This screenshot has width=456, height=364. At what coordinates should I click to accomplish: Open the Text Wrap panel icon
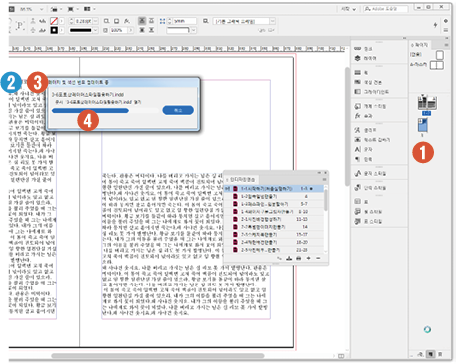point(358,140)
